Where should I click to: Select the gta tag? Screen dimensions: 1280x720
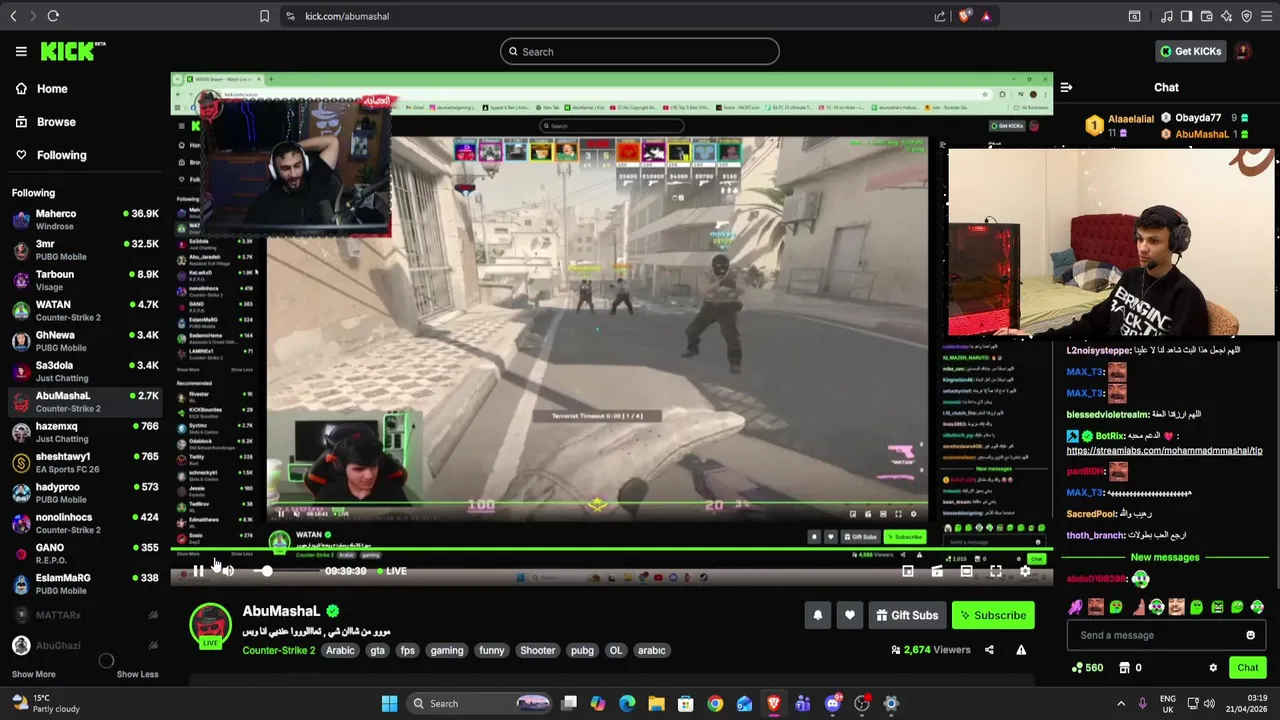point(377,650)
